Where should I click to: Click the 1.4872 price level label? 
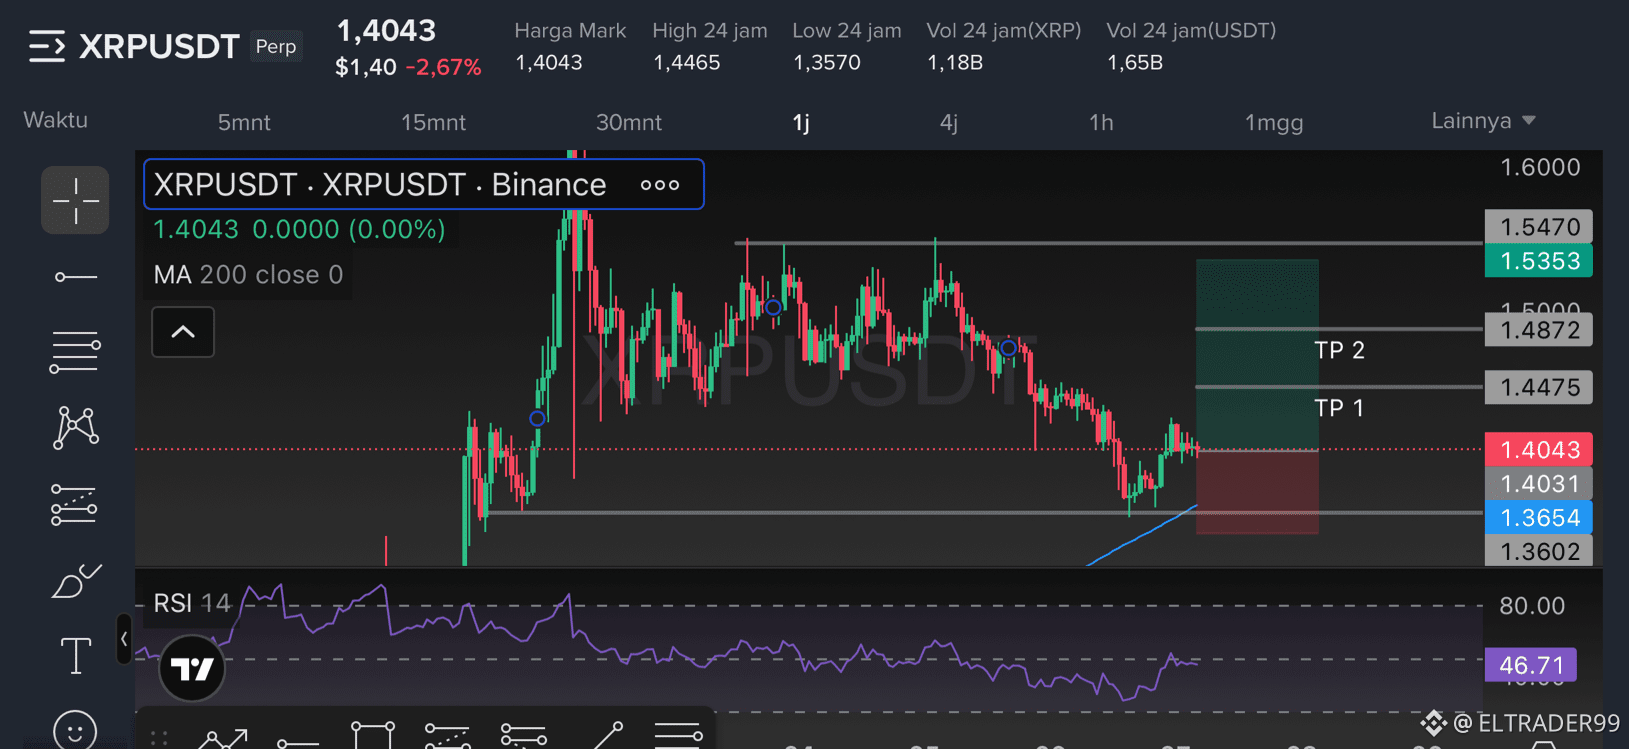tap(1539, 330)
